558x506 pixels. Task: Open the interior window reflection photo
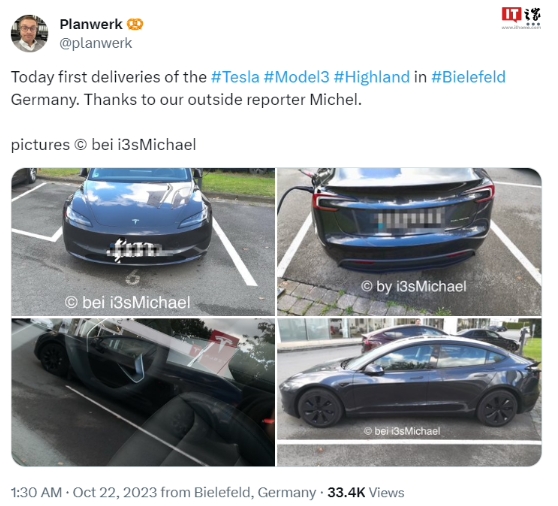(143, 392)
